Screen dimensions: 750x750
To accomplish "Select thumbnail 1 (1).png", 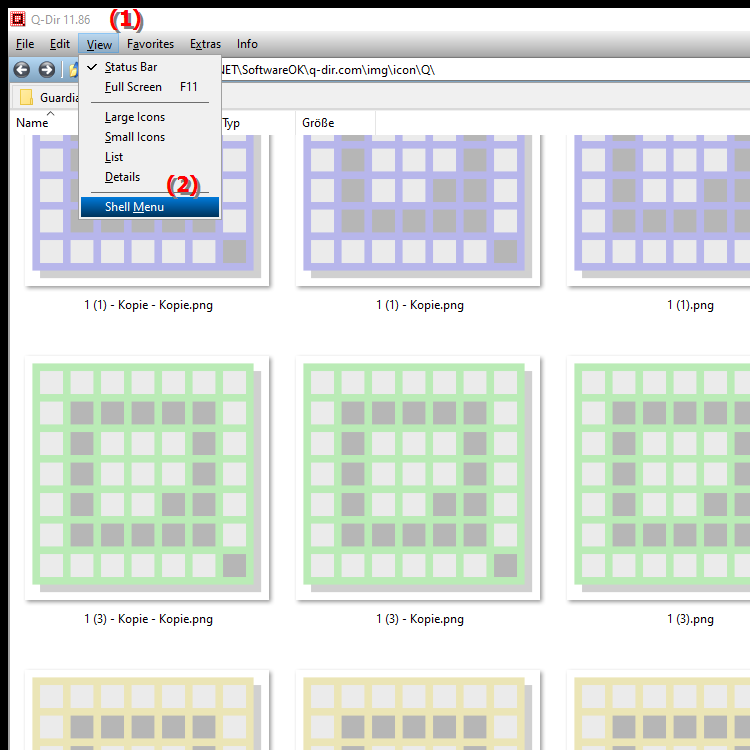I will tap(659, 210).
